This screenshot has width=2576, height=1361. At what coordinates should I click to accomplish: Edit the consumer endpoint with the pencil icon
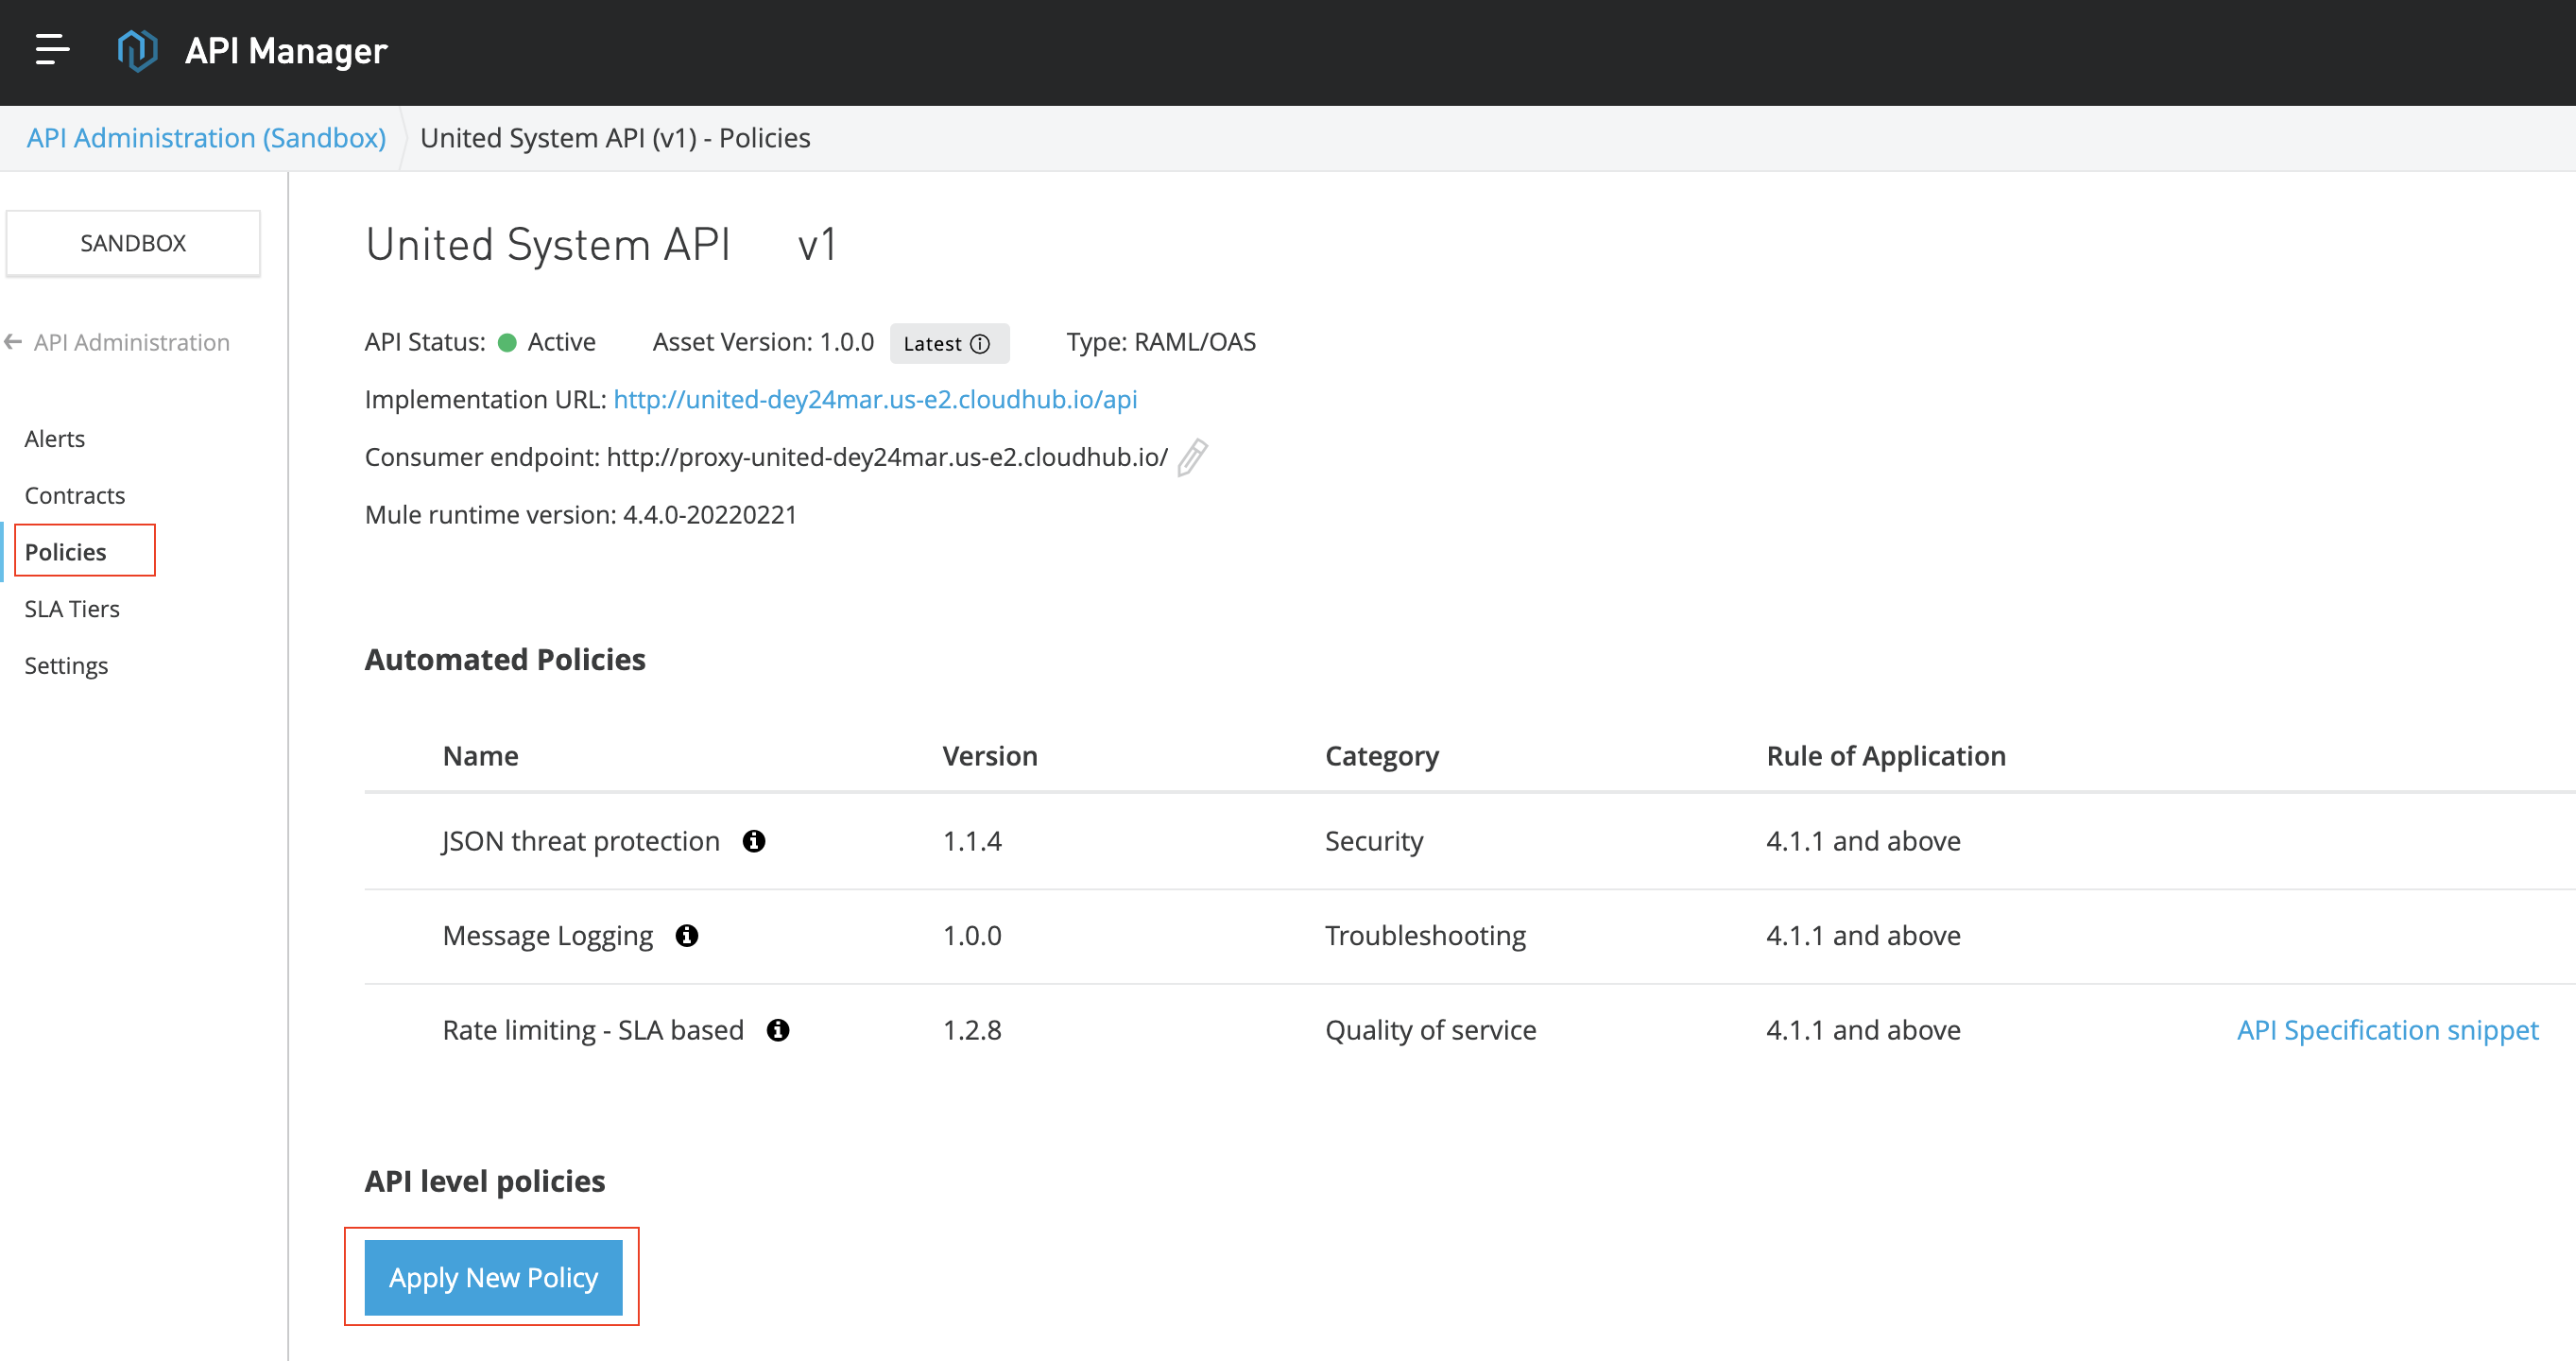(x=1190, y=458)
